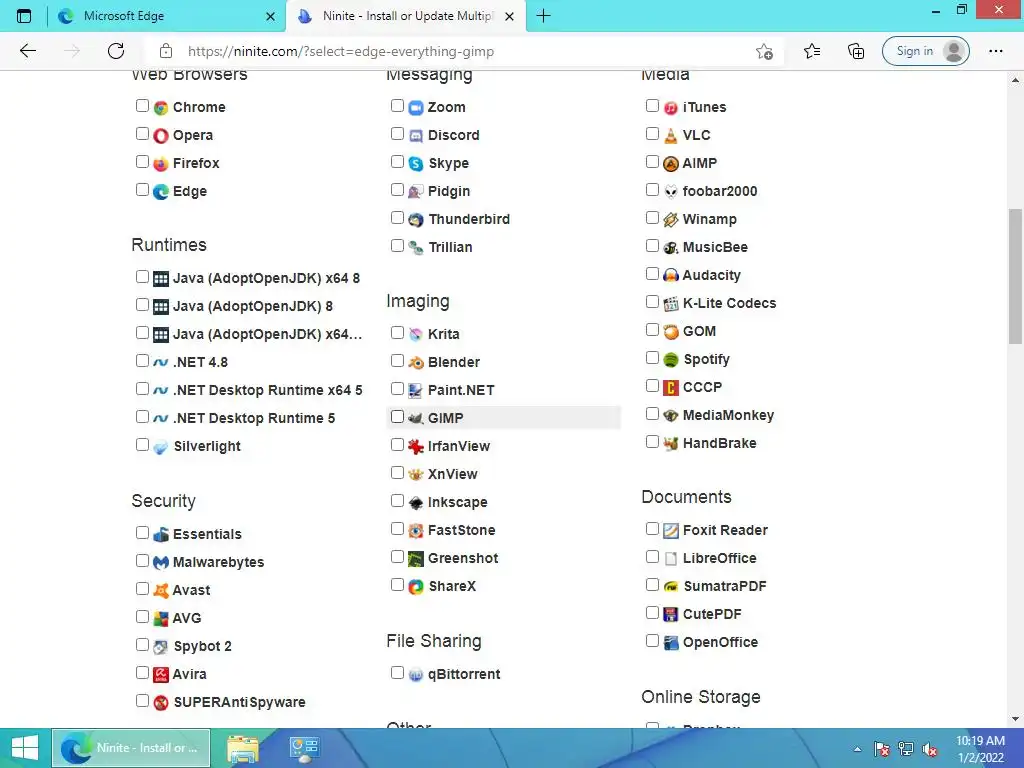Open the Edge settings and more menu
This screenshot has height=768, width=1024.
coord(995,51)
